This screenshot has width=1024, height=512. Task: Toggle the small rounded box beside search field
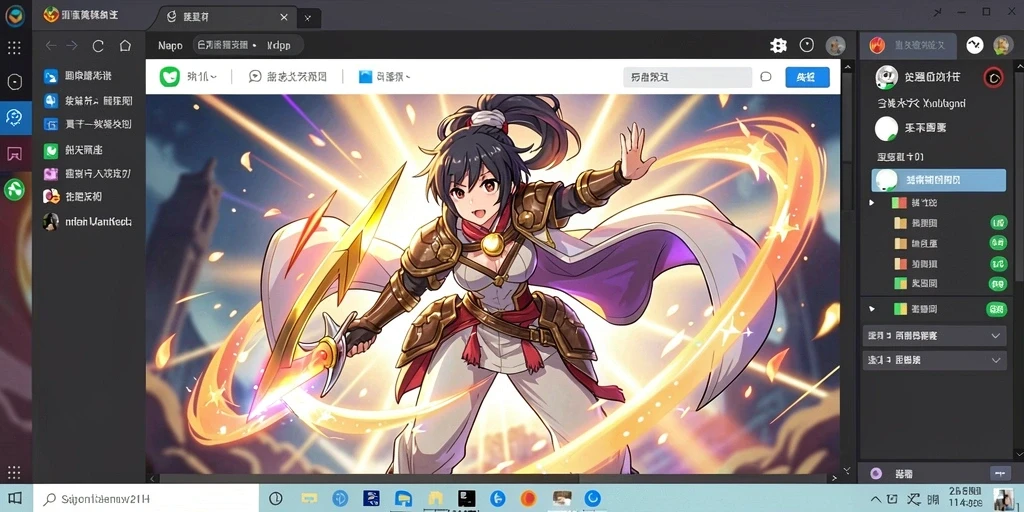pos(766,77)
